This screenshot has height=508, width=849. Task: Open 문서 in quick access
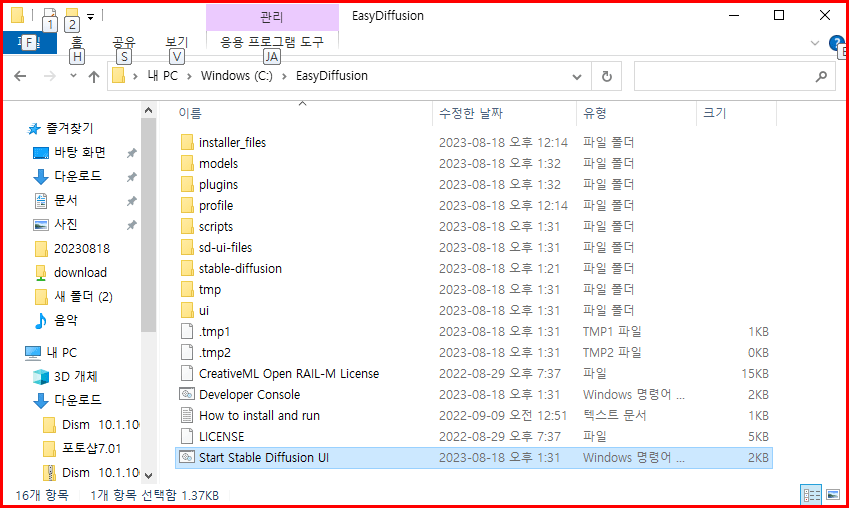tap(56, 200)
